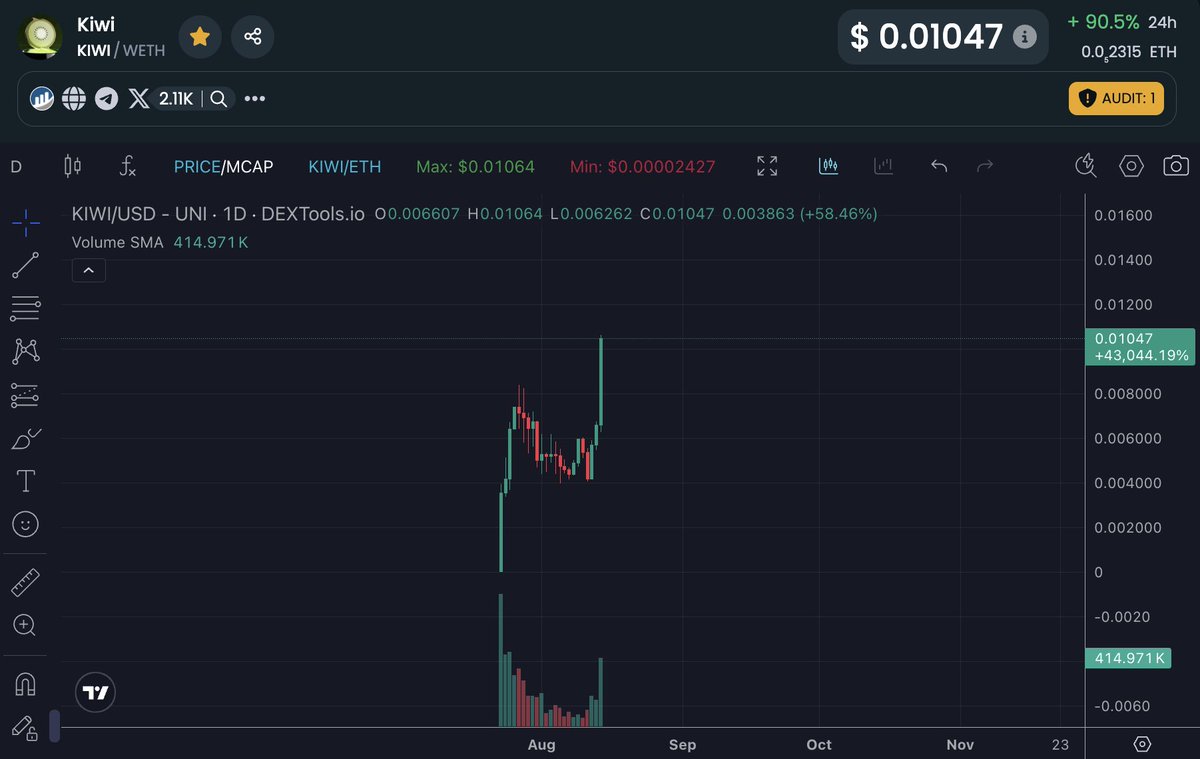
Task: Toggle the greyed bar chart overlay icon
Action: click(883, 166)
